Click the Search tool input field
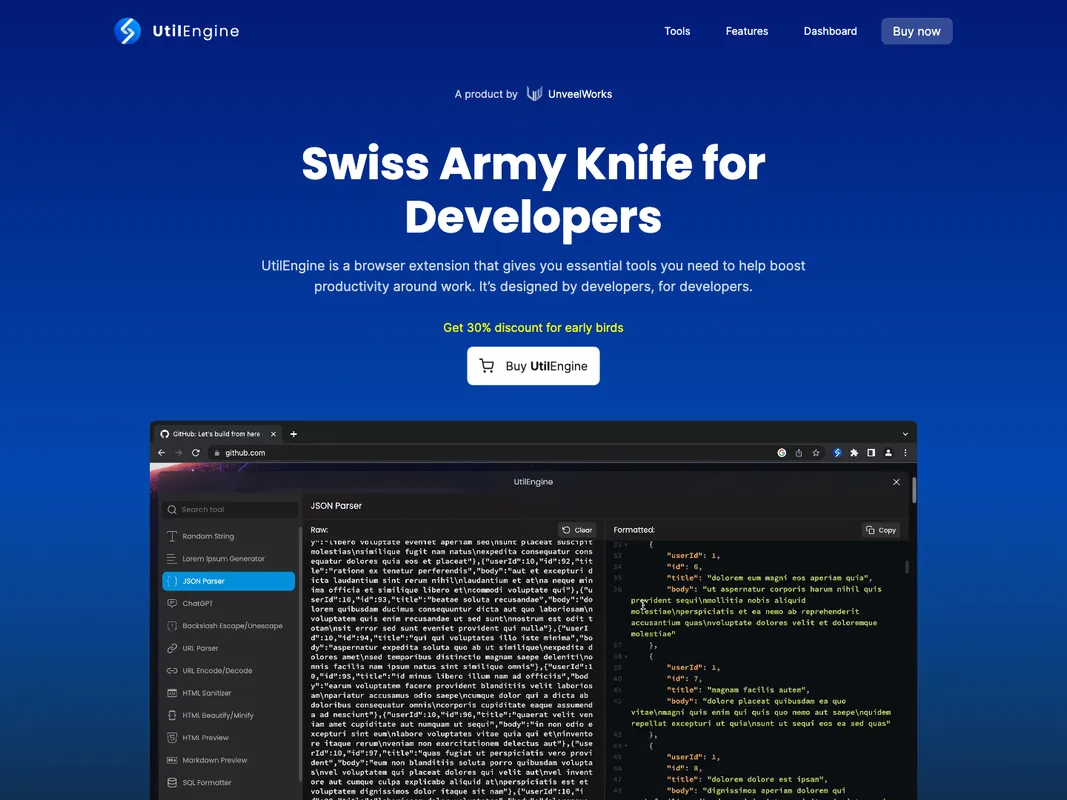 (230, 509)
